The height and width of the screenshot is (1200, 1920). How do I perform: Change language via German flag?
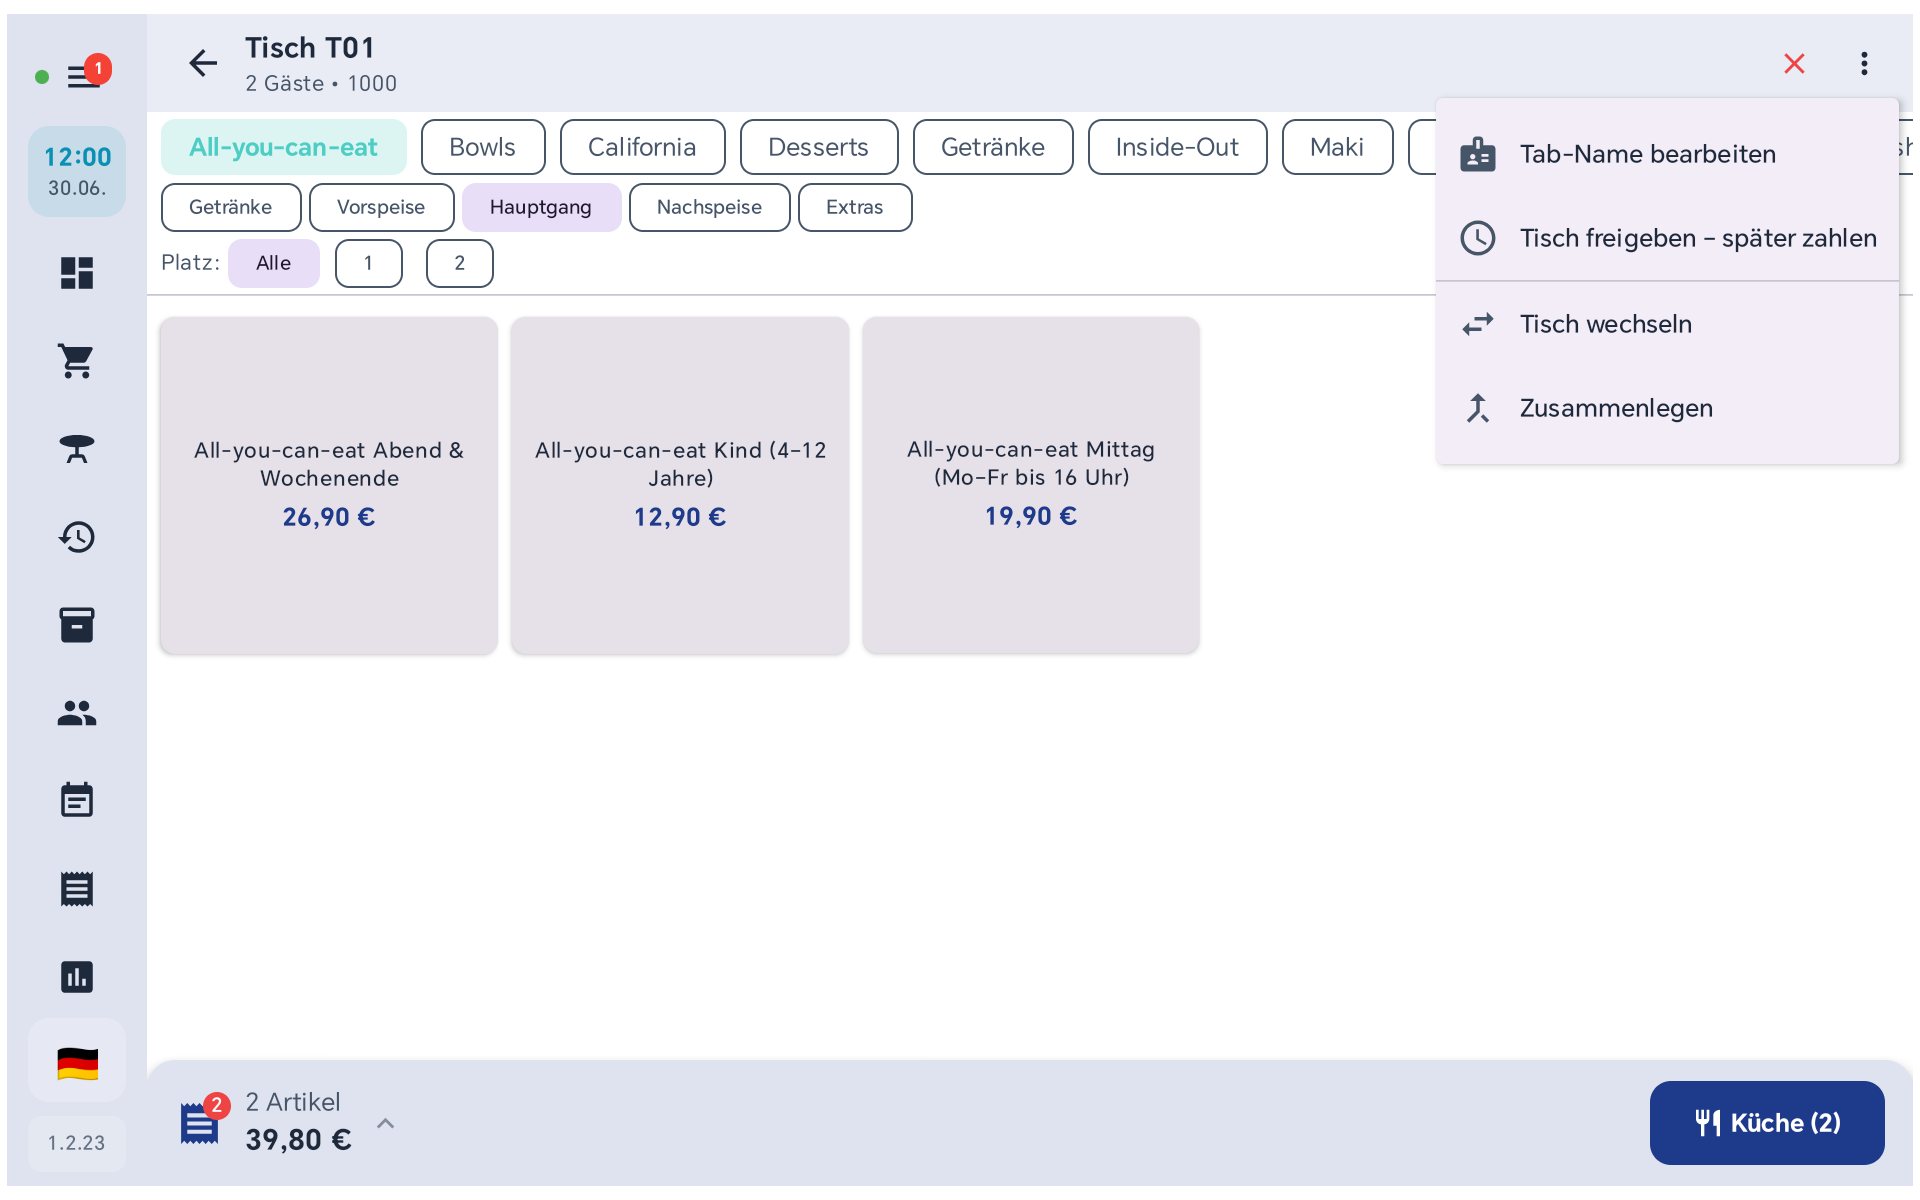[x=77, y=1063]
